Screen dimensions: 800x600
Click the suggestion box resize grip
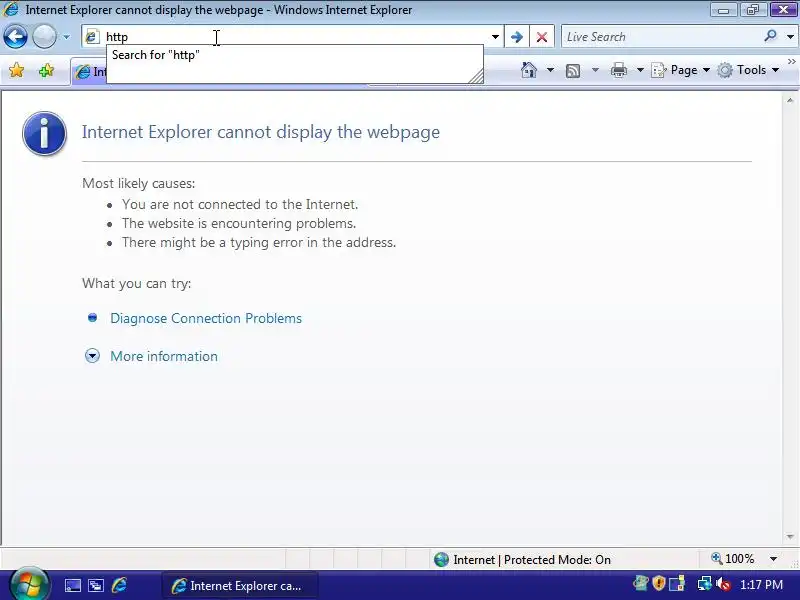coord(476,77)
